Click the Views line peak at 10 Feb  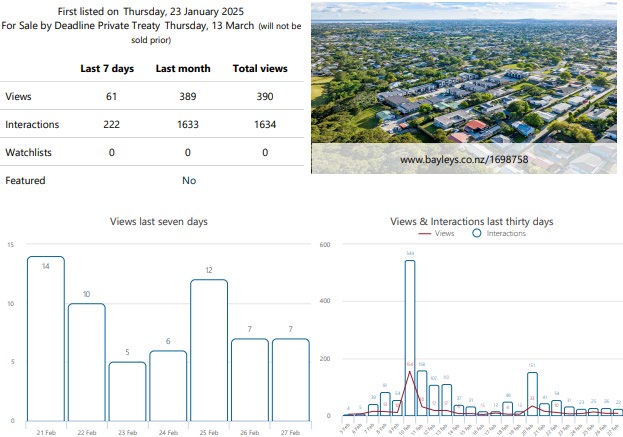point(410,373)
